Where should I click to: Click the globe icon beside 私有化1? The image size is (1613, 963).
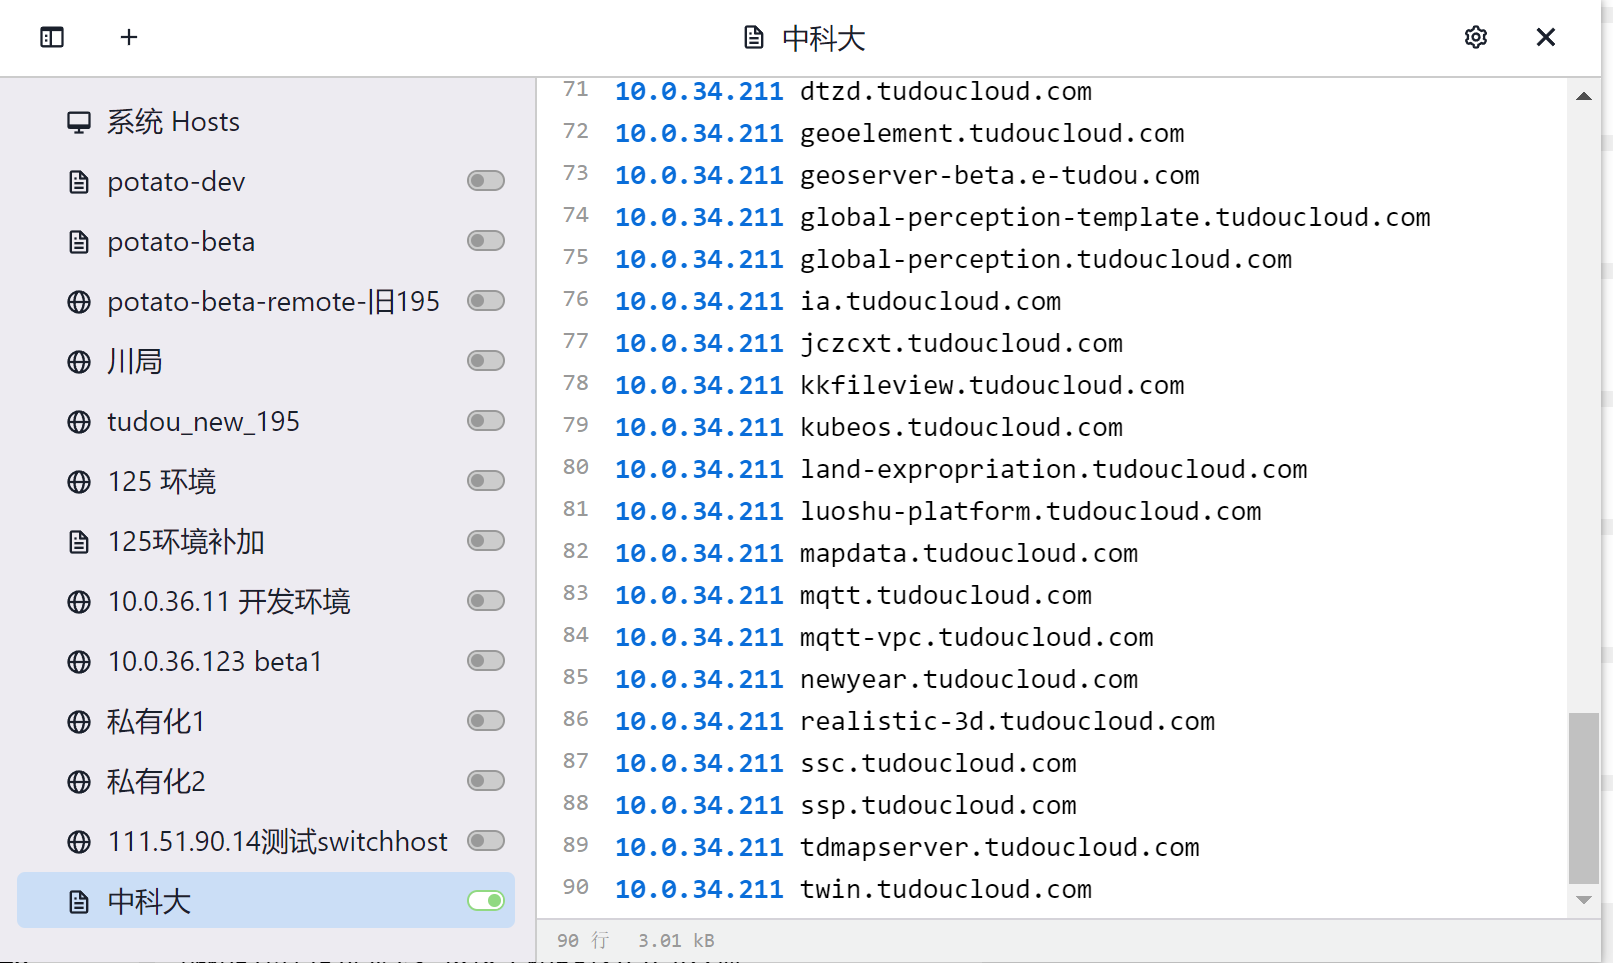(79, 721)
